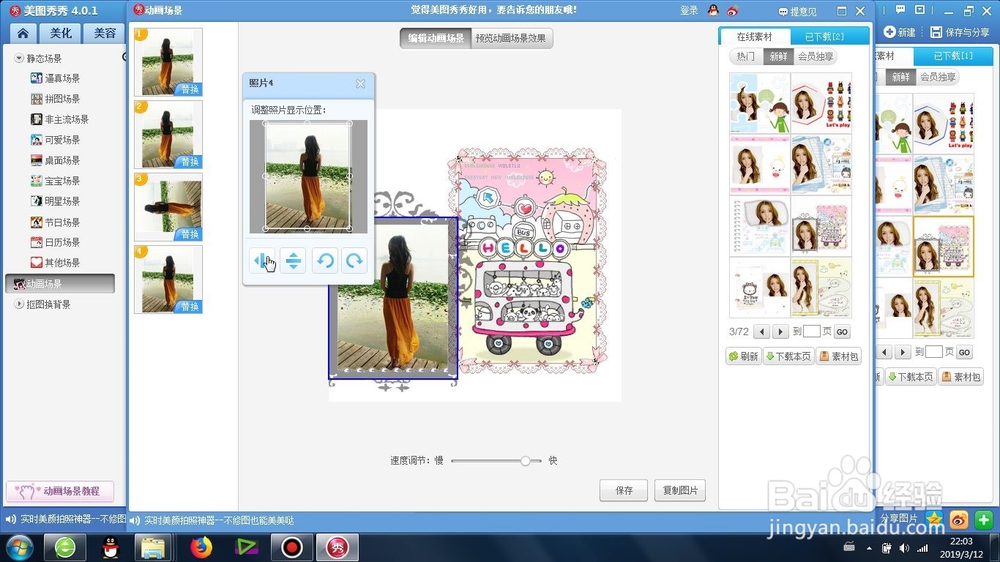Select the Let's play hexagon scene template

(x=821, y=103)
